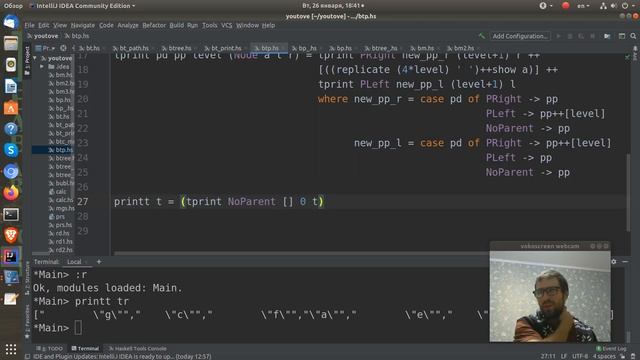640x360 pixels.
Task: Click the editor horizontal scrollbar
Action: pyautogui.click(x=302, y=253)
